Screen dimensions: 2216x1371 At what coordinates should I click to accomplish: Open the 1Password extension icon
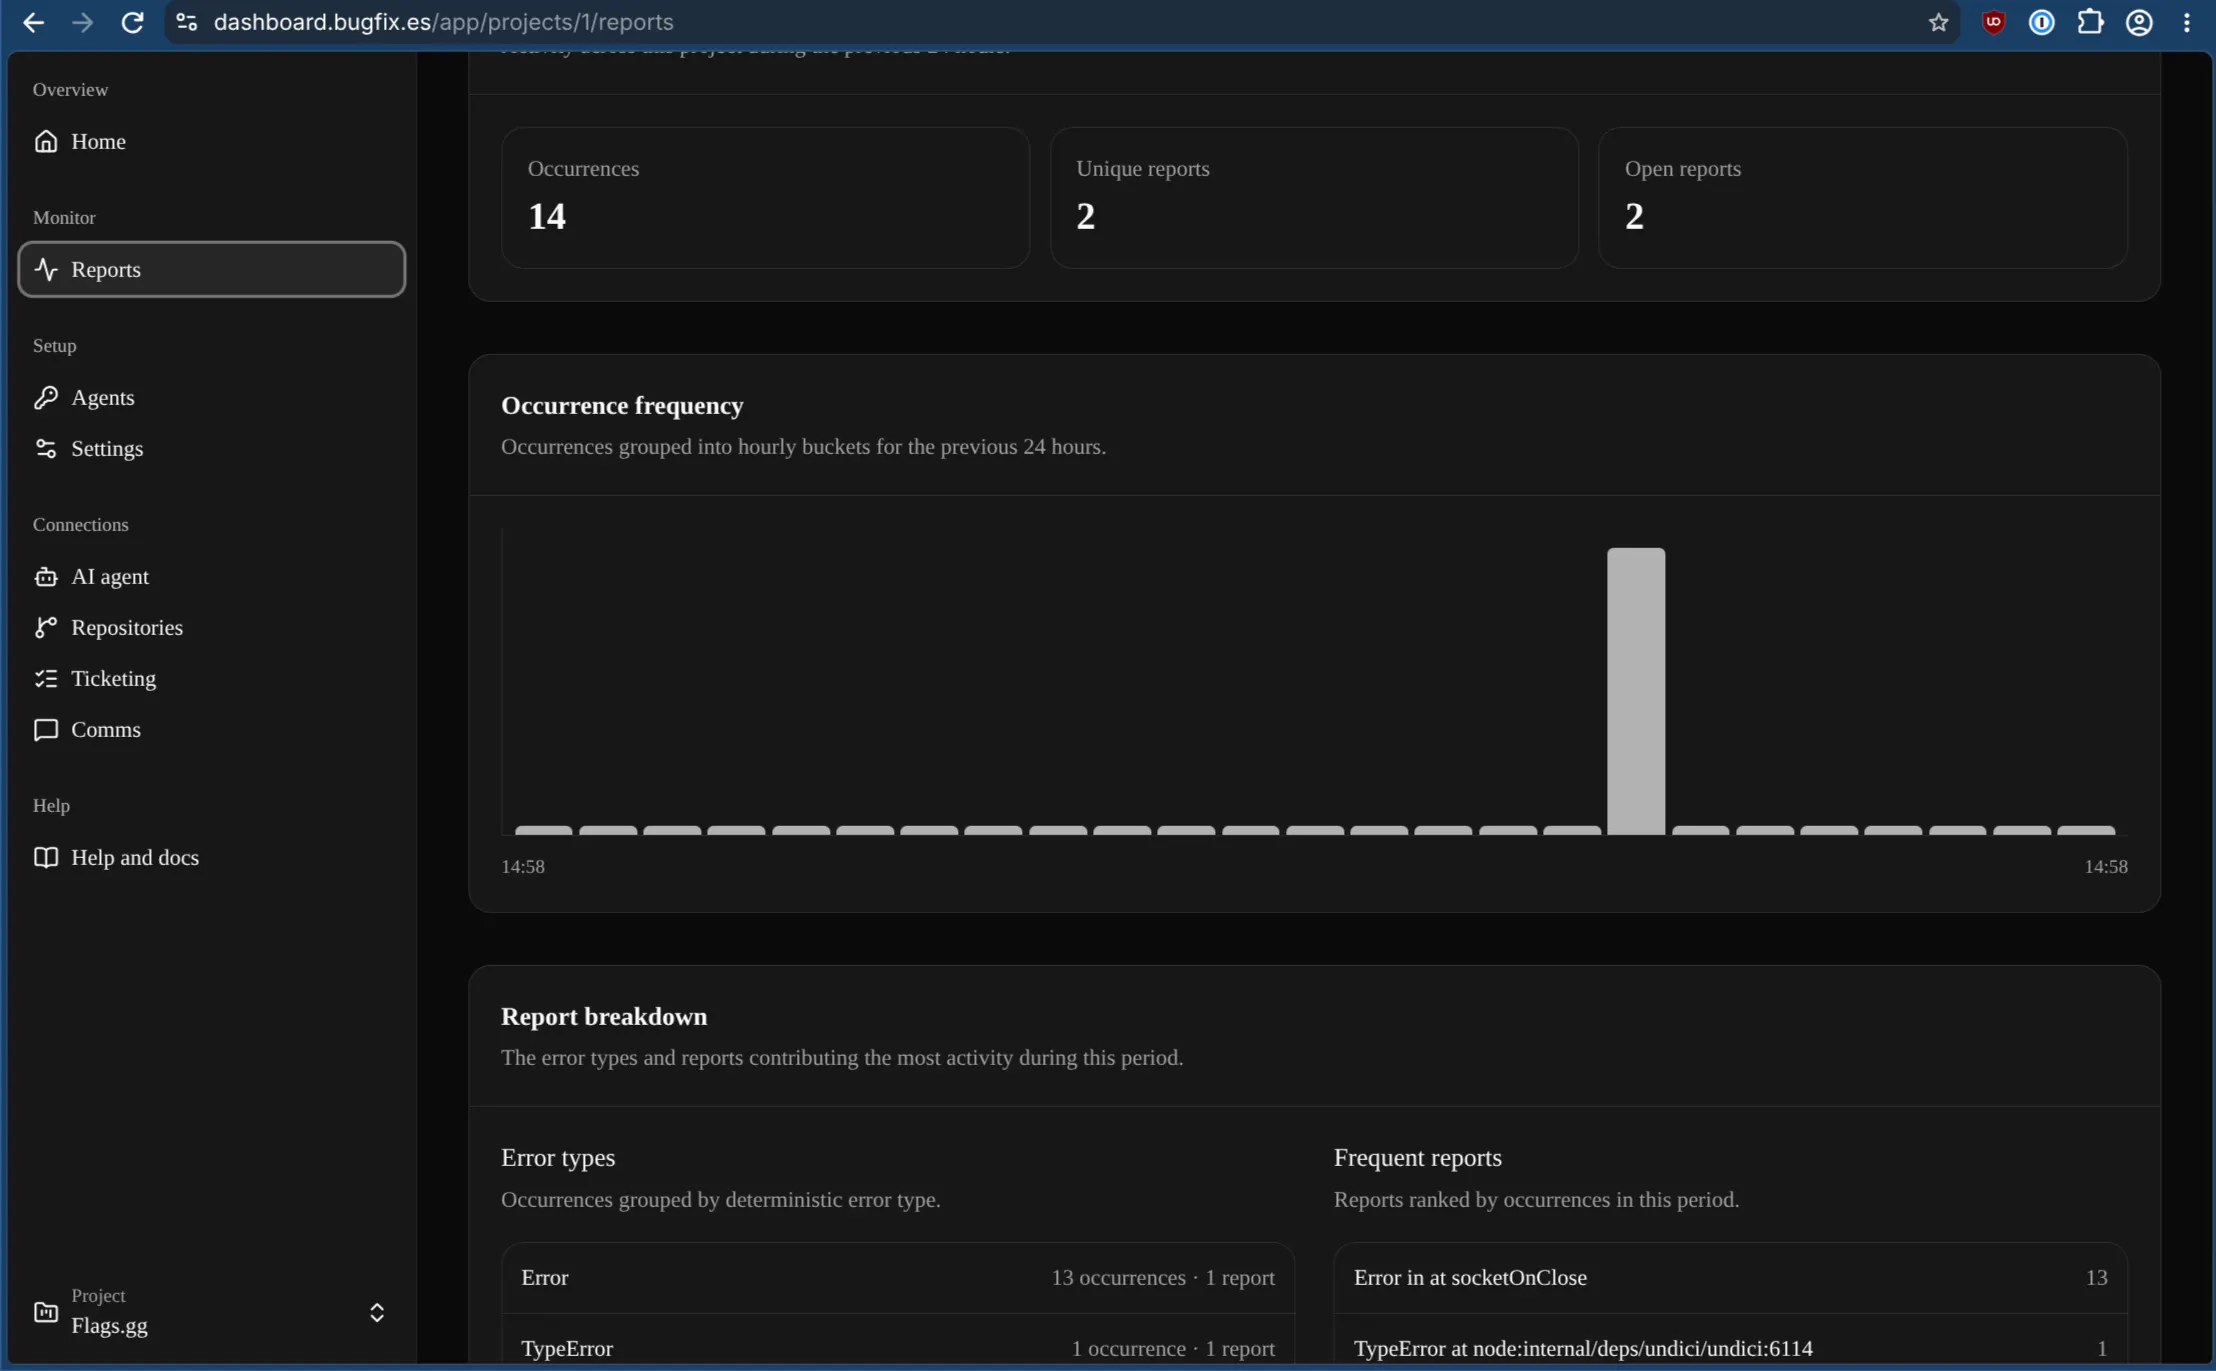[x=2041, y=22]
